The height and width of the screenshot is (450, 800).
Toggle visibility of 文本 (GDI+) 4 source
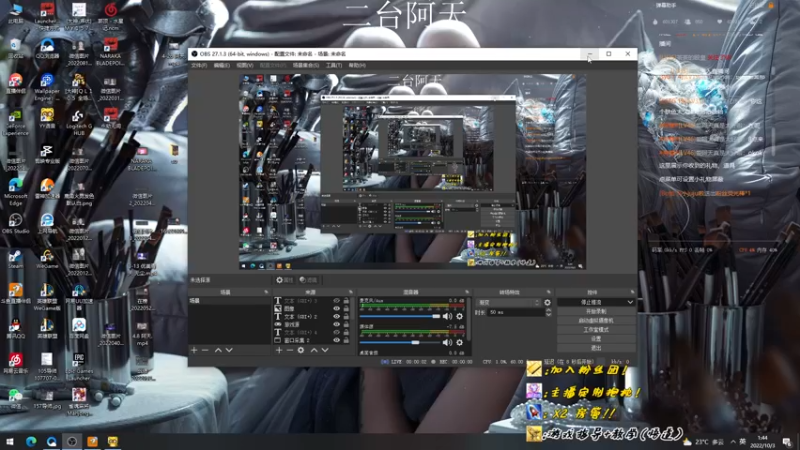pyautogui.click(x=336, y=332)
